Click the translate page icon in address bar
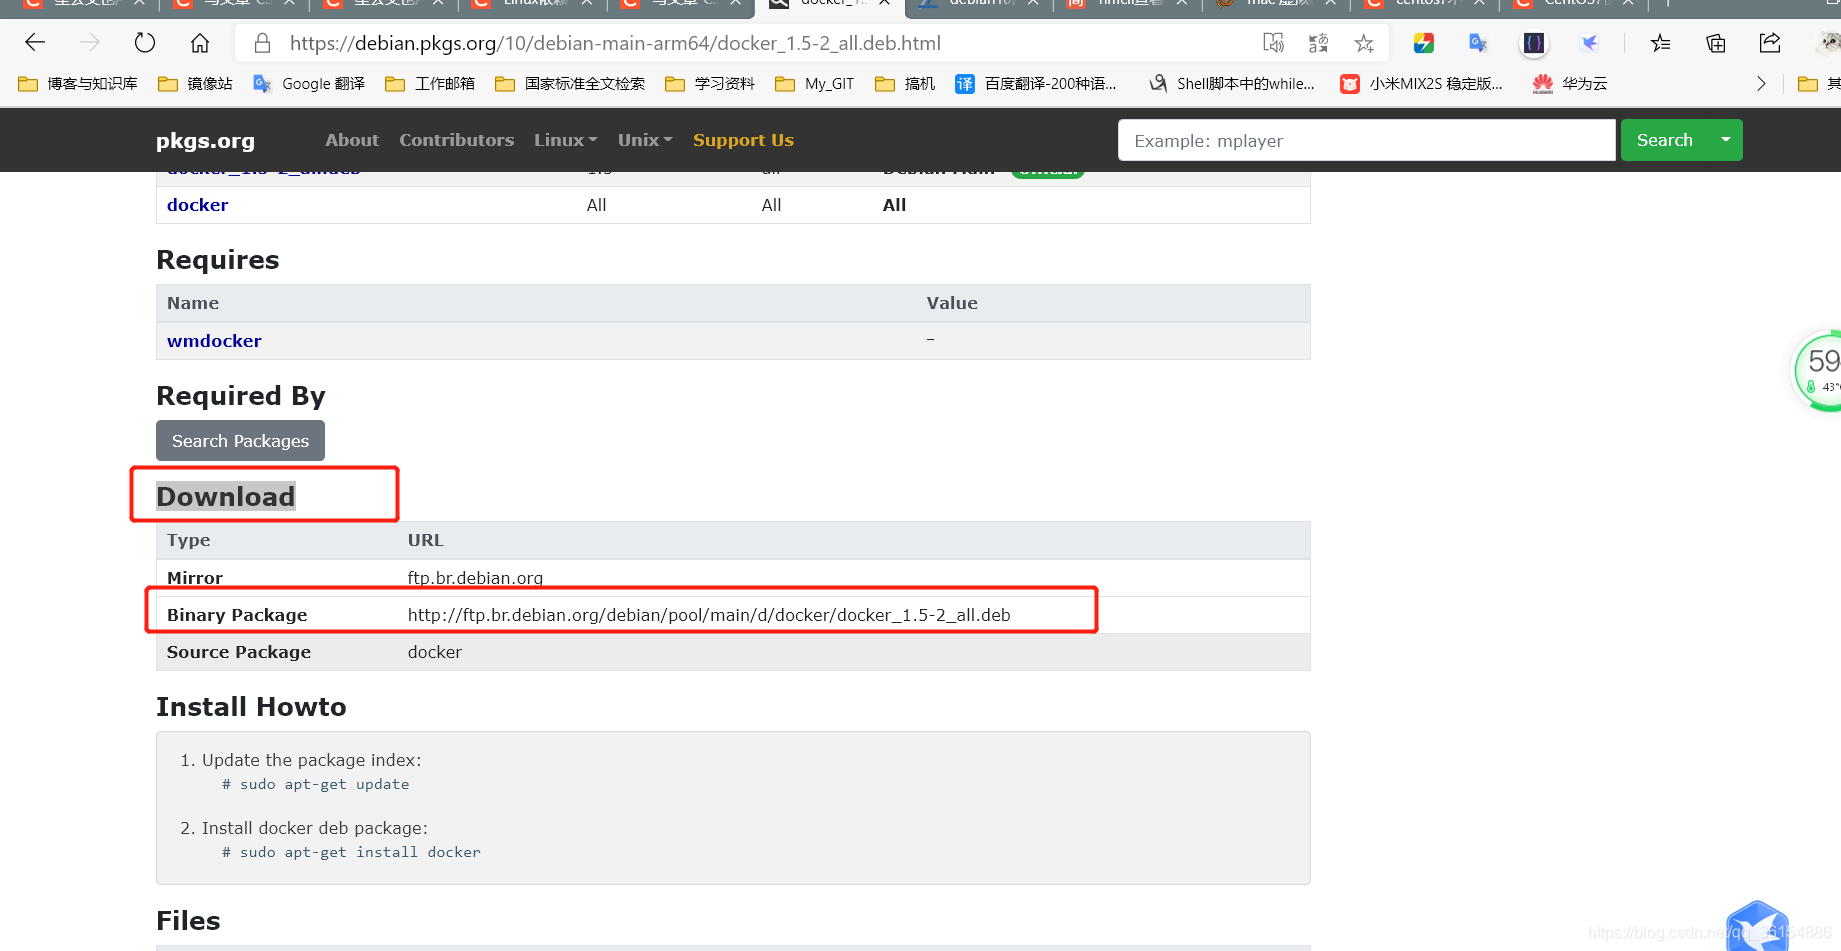Viewport: 1841px width, 951px height. click(x=1318, y=43)
